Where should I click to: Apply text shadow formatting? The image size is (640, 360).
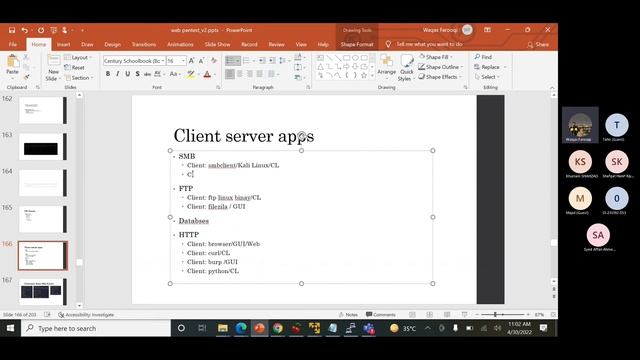138,74
